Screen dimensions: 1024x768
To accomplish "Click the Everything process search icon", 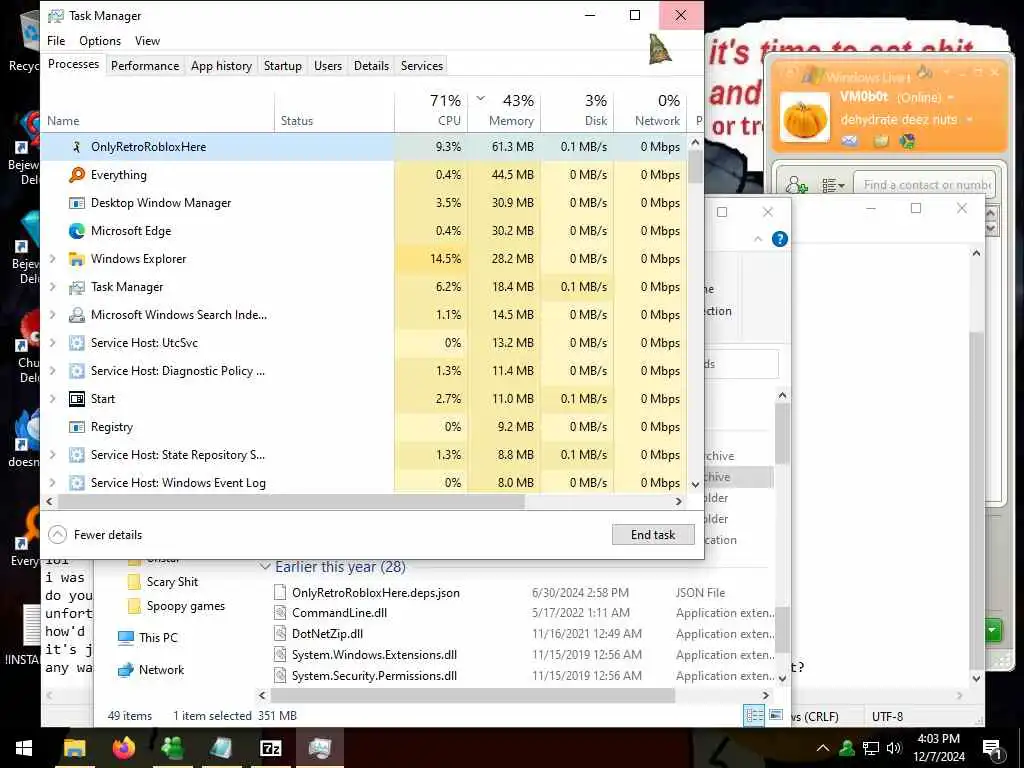I will tap(76, 175).
